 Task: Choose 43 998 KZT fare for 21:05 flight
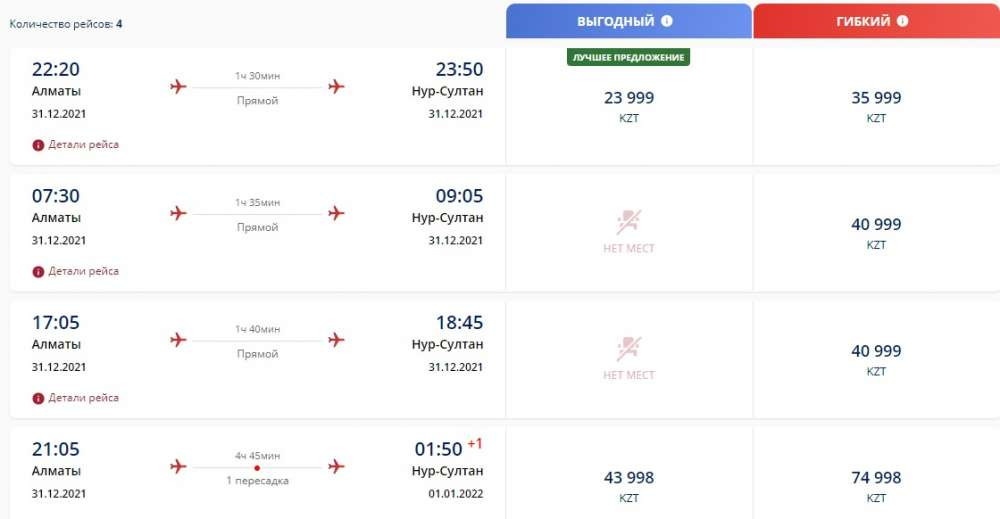629,486
